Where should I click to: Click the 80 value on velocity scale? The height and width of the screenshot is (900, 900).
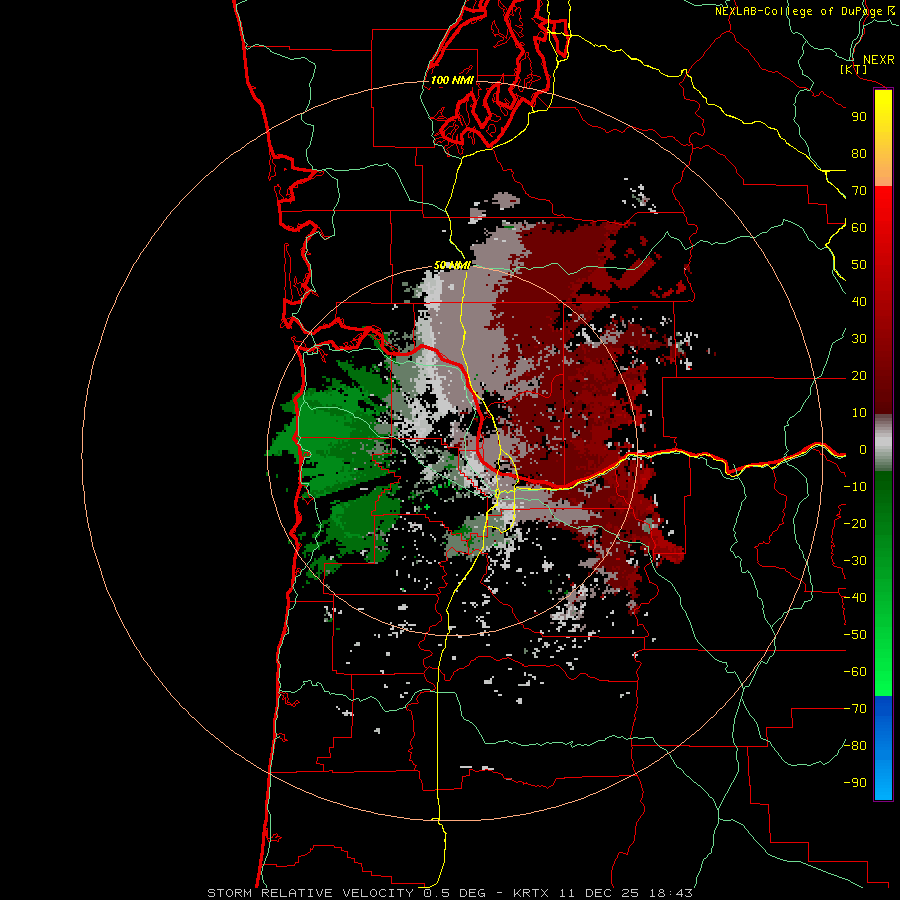(859, 154)
